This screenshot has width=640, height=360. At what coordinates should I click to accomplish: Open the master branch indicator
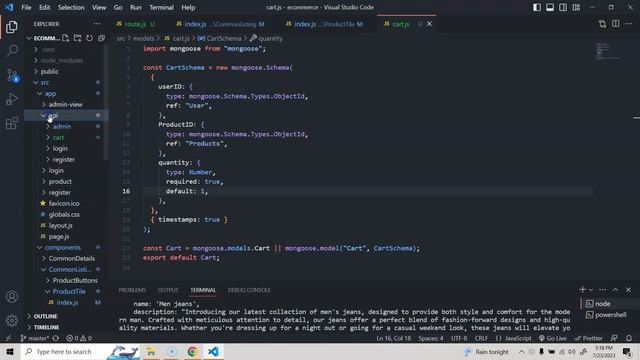[x=34, y=338]
